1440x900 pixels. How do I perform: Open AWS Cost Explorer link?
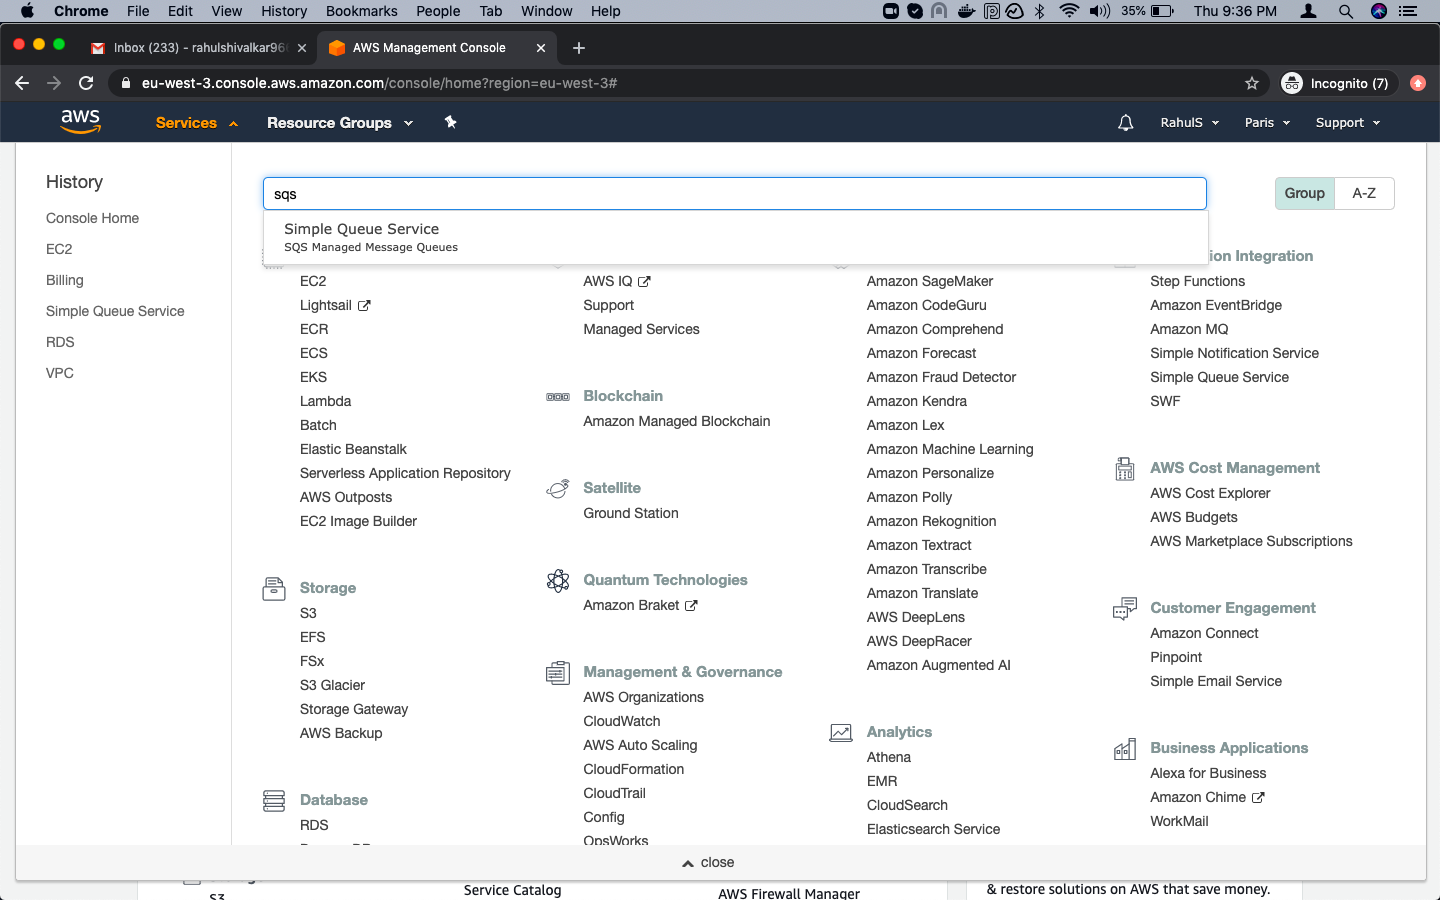coord(1210,493)
